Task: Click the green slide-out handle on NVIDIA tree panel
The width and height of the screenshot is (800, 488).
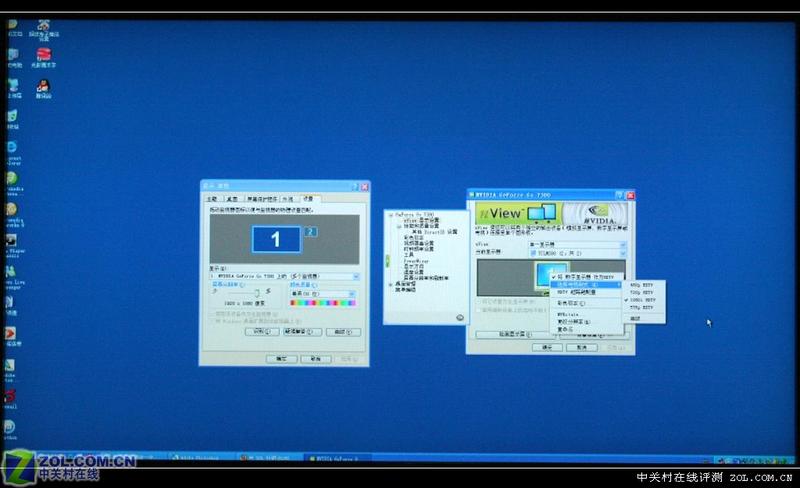Action: click(387, 261)
